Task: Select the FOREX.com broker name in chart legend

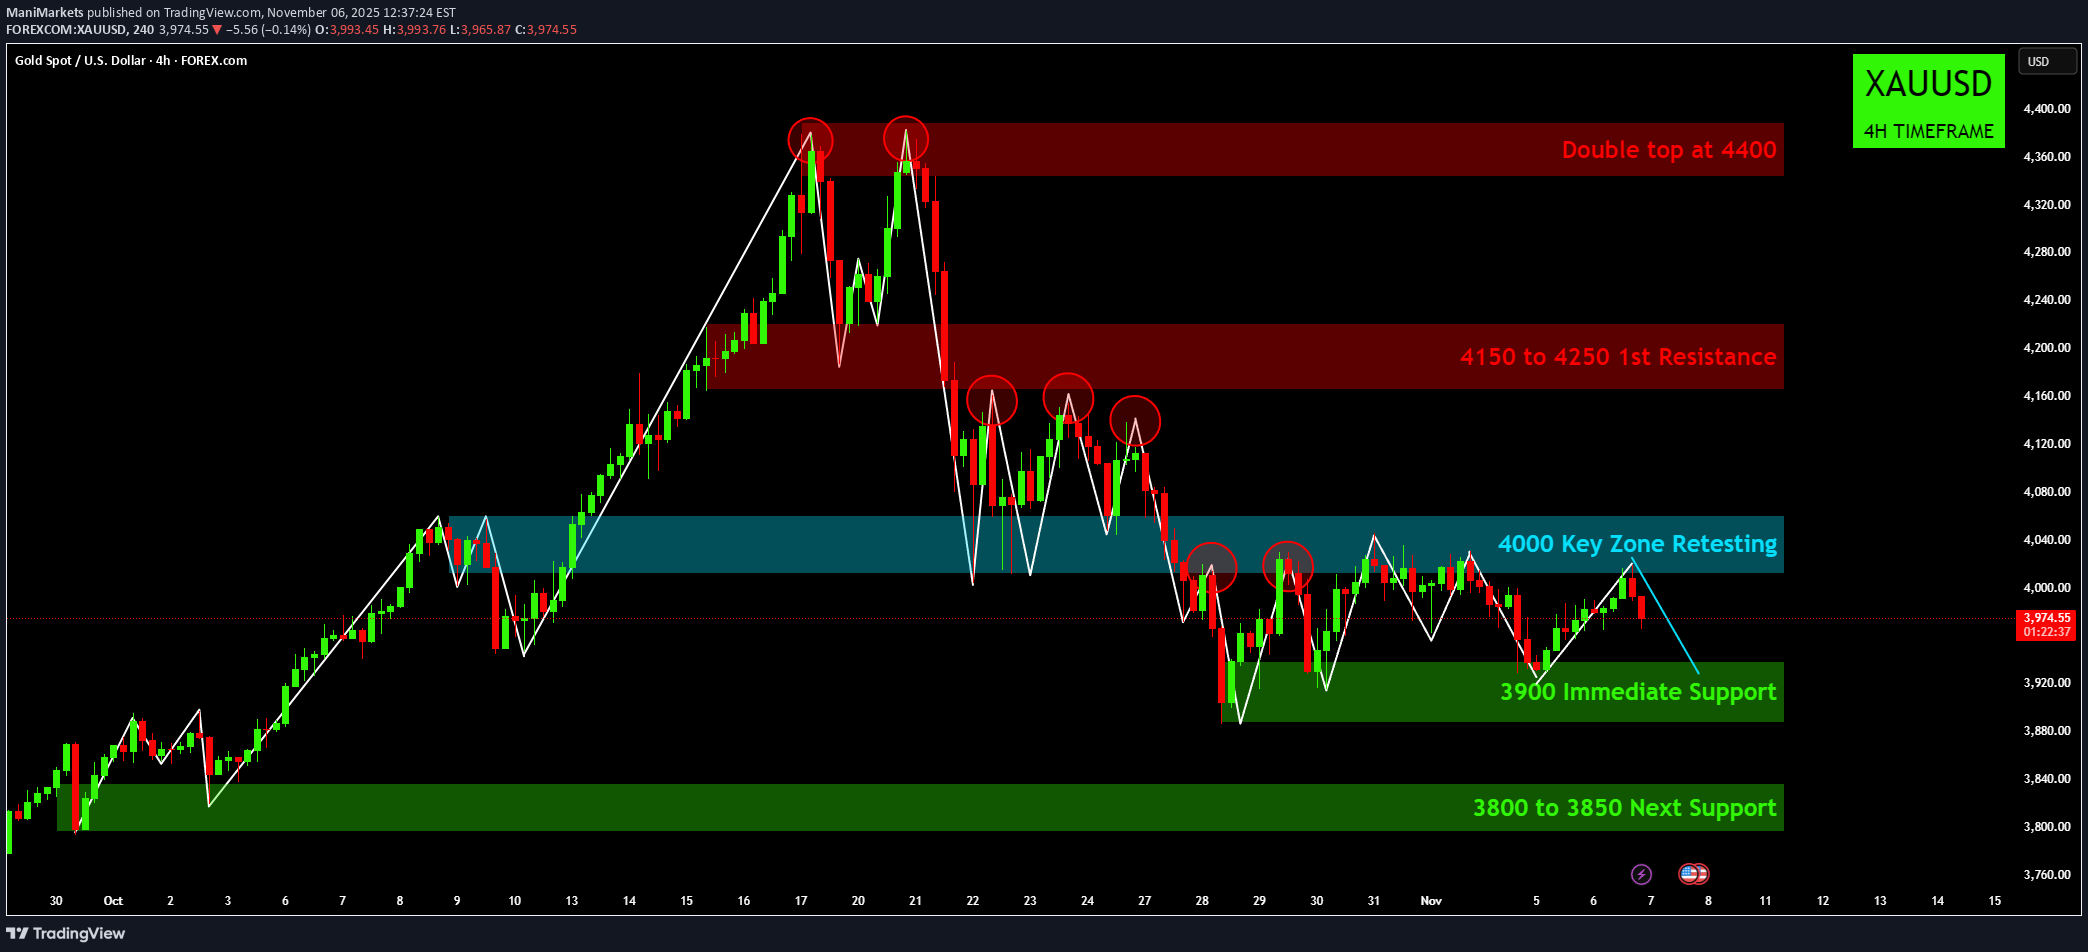Action: click(x=212, y=61)
